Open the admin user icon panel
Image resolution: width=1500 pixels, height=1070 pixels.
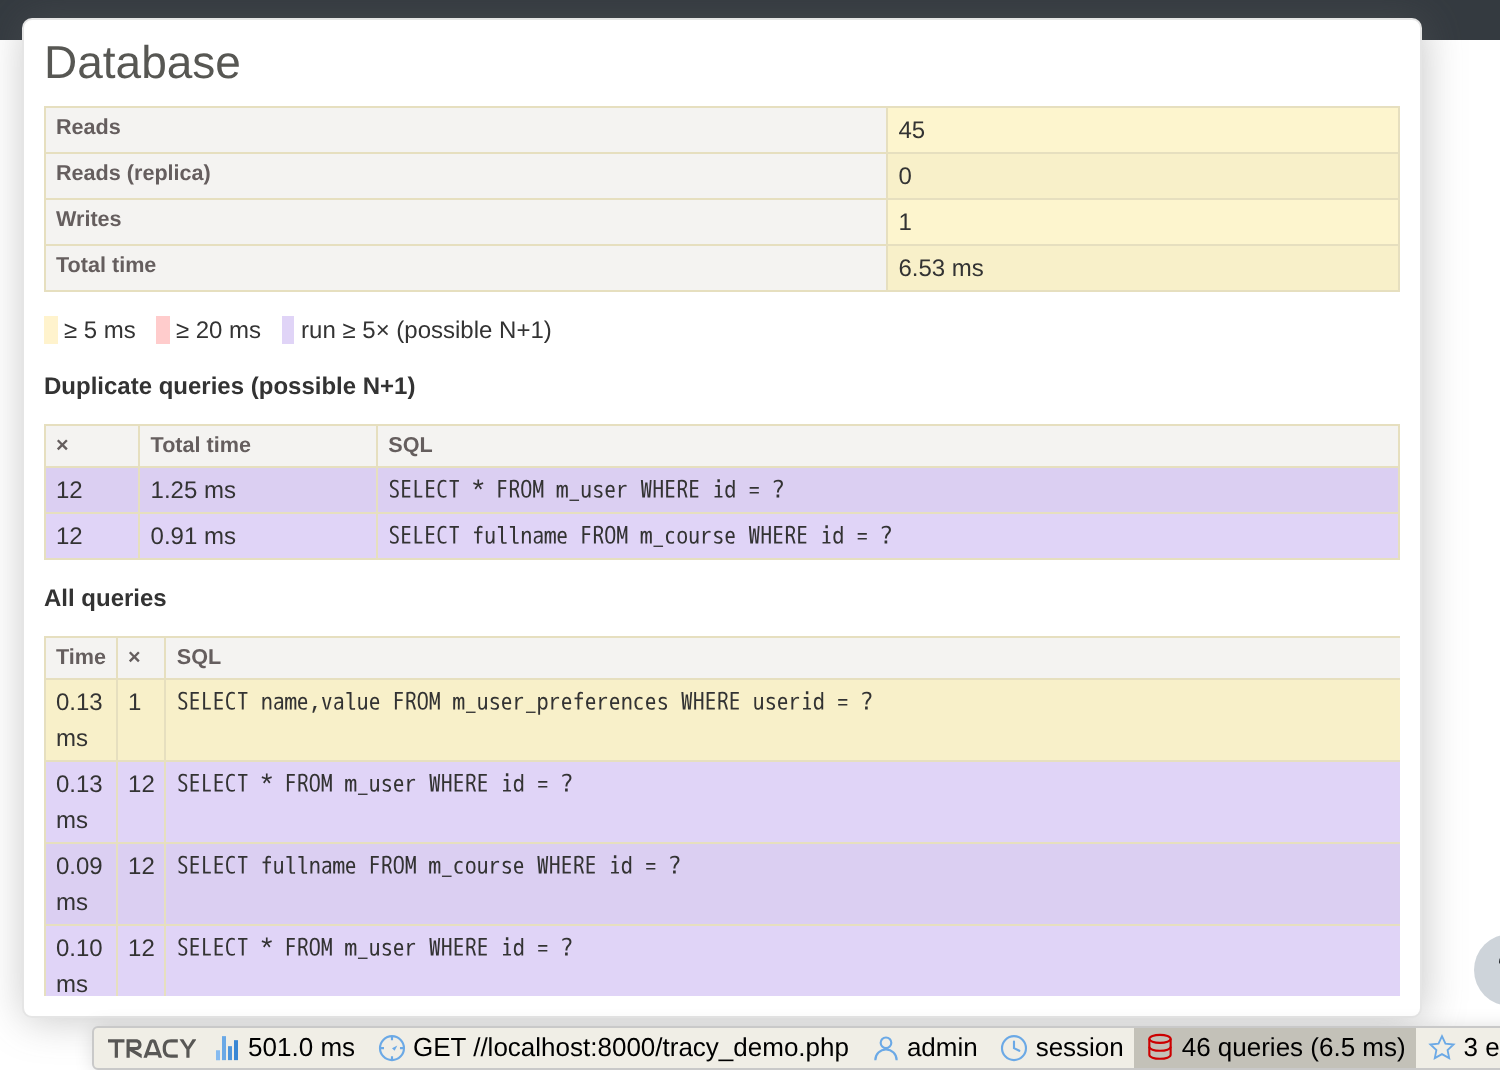886,1048
